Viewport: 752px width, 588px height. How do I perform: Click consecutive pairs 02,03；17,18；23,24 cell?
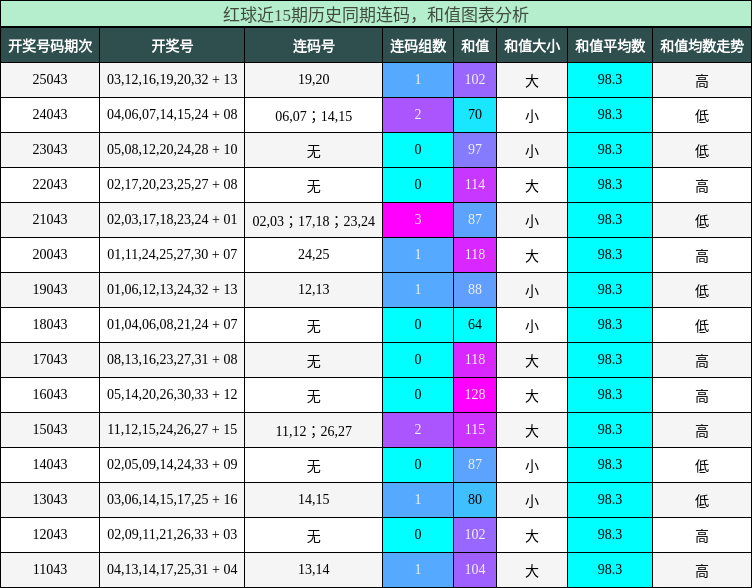[314, 221]
